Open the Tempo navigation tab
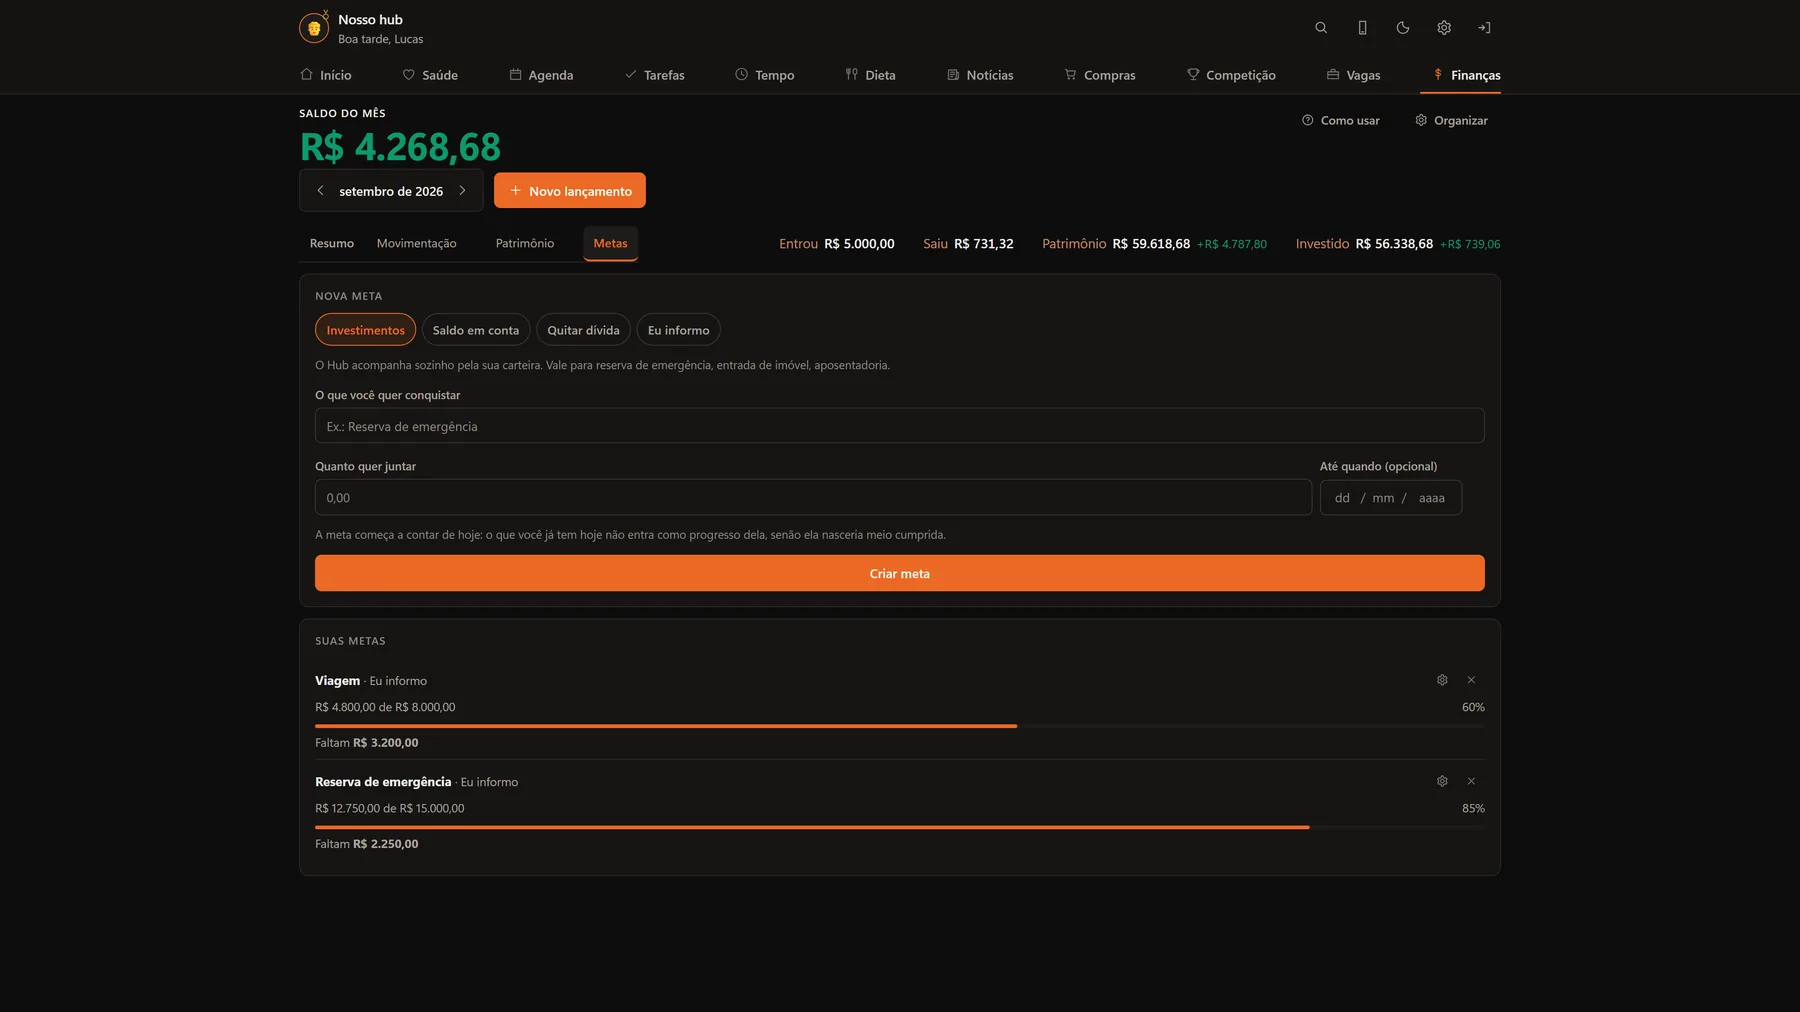1800x1012 pixels. (765, 75)
